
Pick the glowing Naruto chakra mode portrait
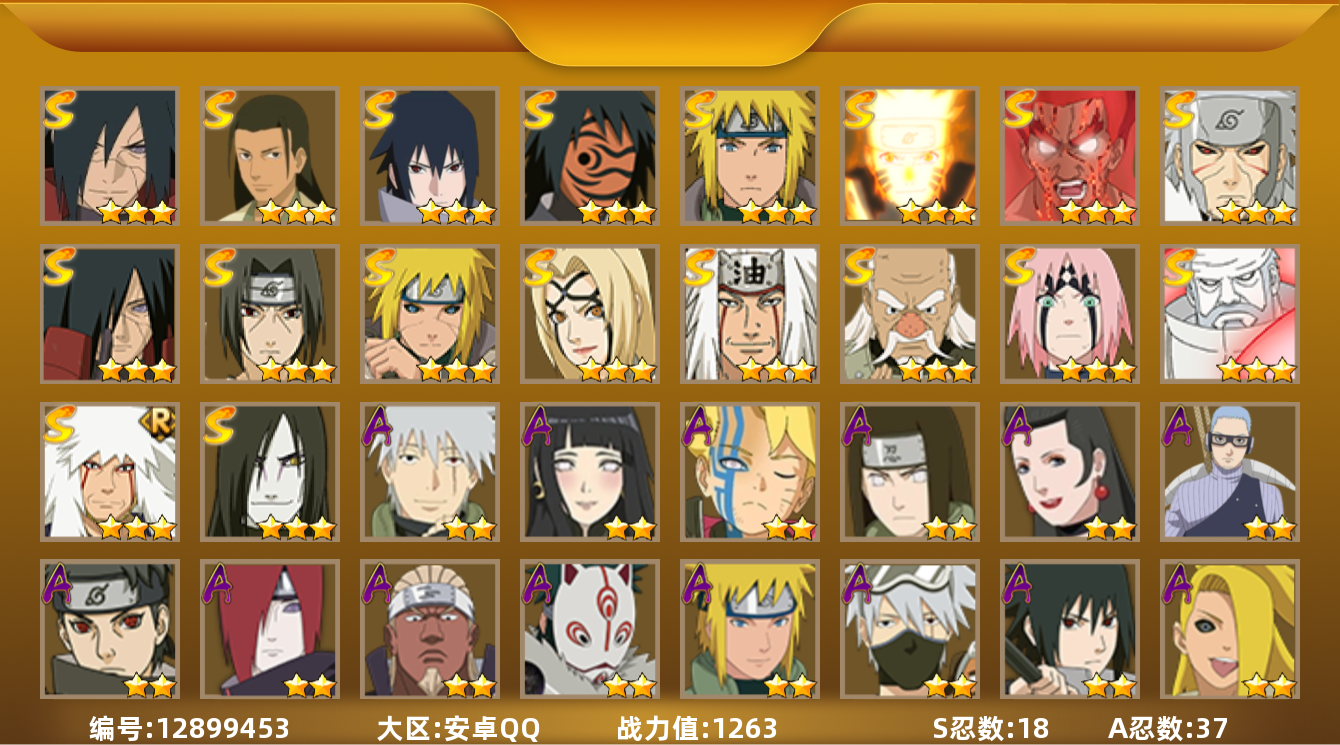[x=909, y=156]
